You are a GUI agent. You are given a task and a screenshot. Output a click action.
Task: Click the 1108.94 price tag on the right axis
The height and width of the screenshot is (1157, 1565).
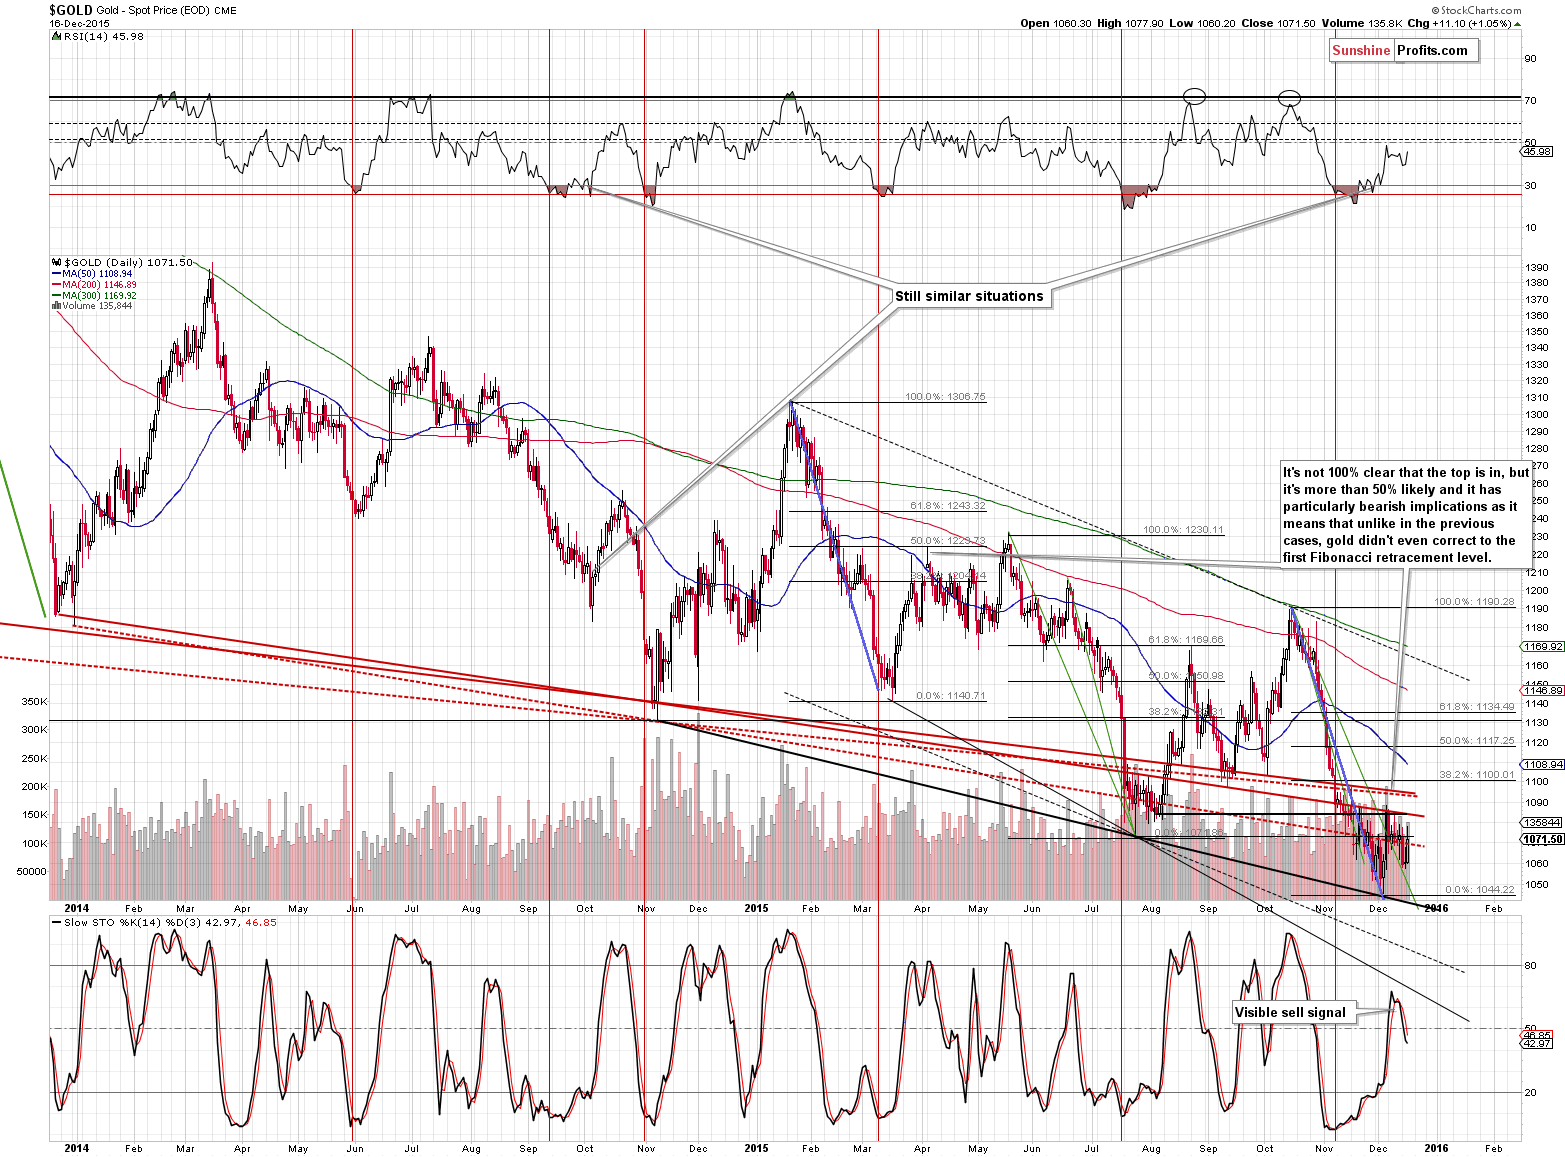pos(1544,764)
